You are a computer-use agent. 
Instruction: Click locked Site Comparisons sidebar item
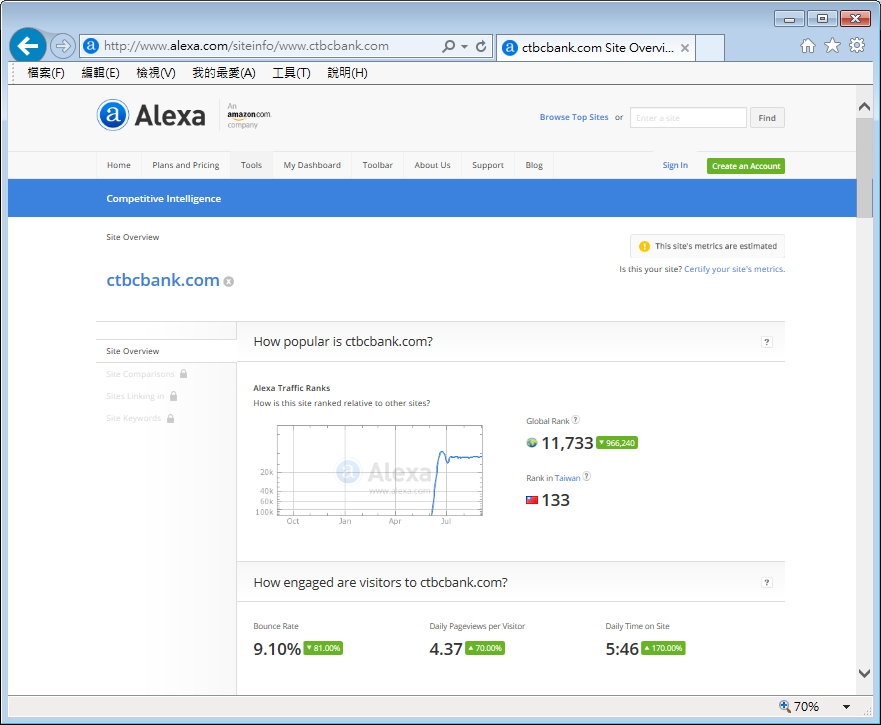140,374
